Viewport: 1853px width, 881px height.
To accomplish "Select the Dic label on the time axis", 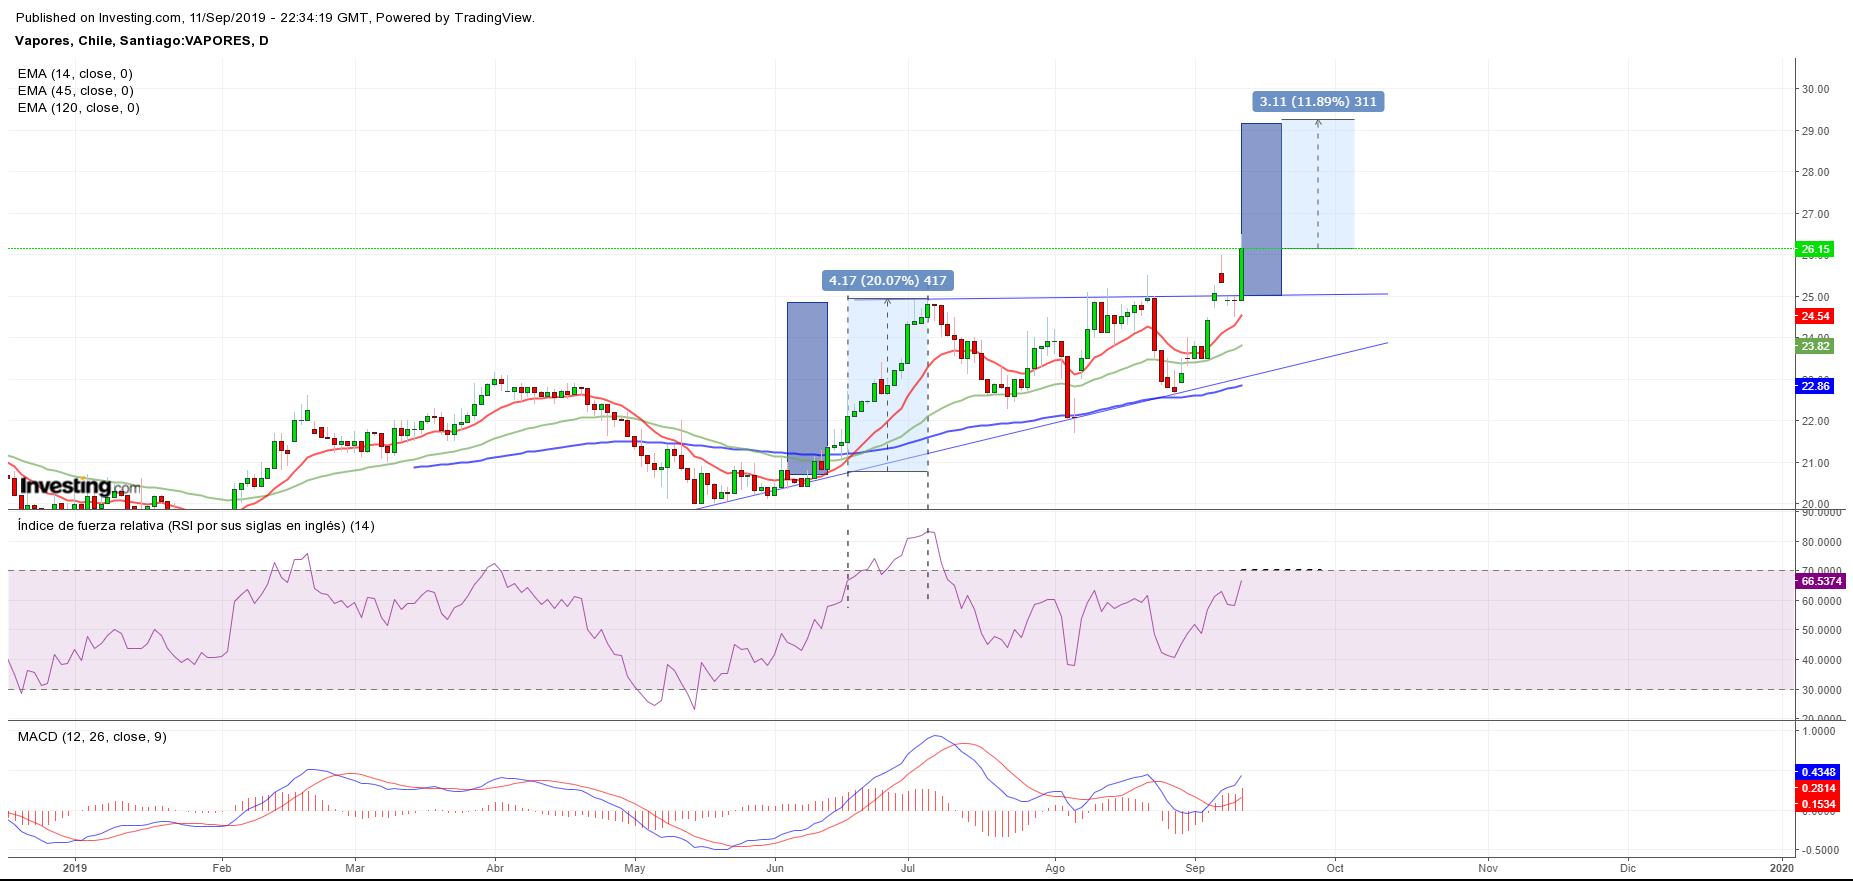I will pyautogui.click(x=1628, y=868).
